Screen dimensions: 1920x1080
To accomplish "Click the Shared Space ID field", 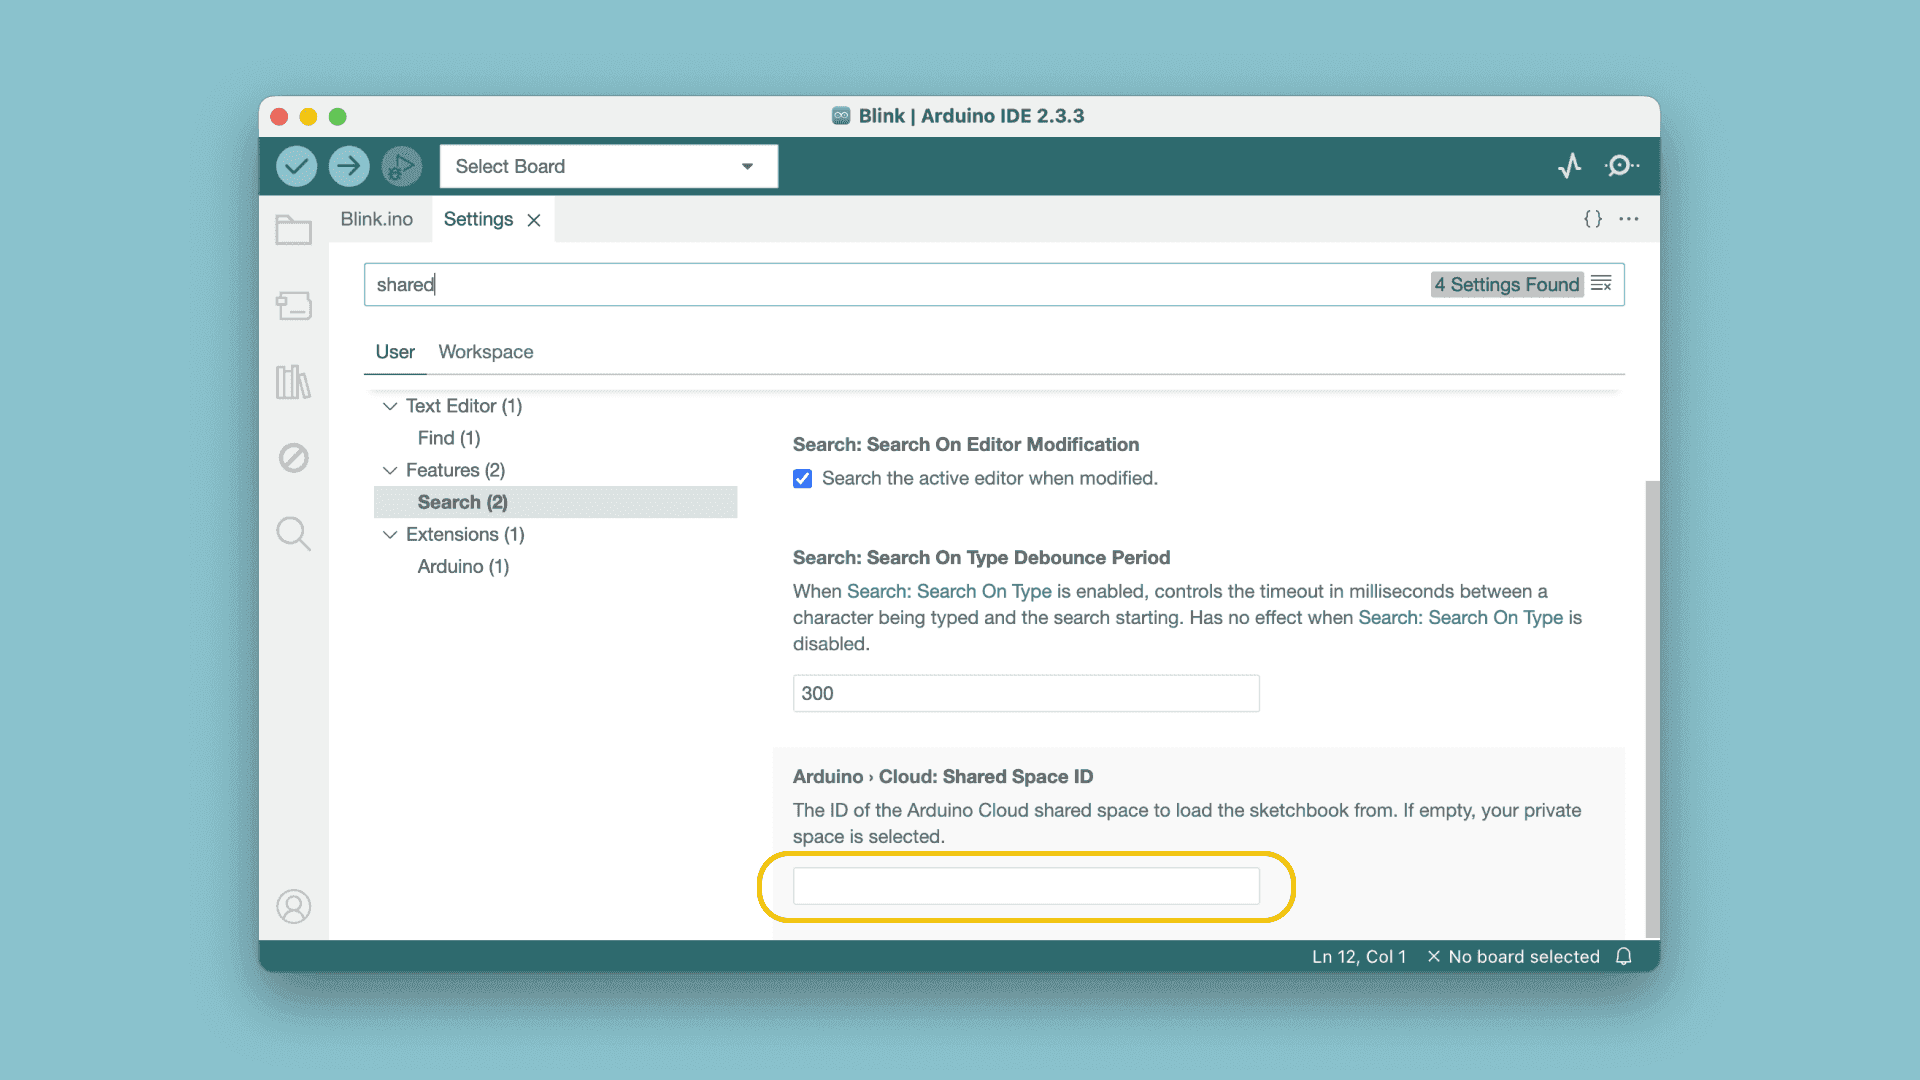I will click(1025, 887).
